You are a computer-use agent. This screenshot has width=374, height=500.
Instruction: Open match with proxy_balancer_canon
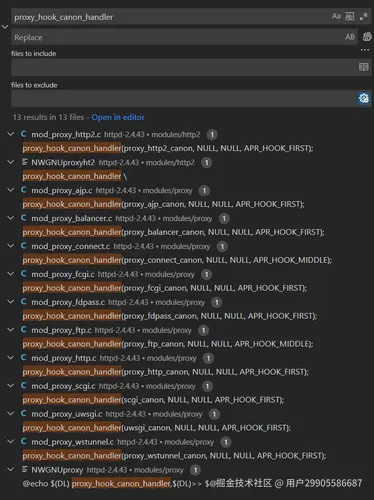click(174, 232)
